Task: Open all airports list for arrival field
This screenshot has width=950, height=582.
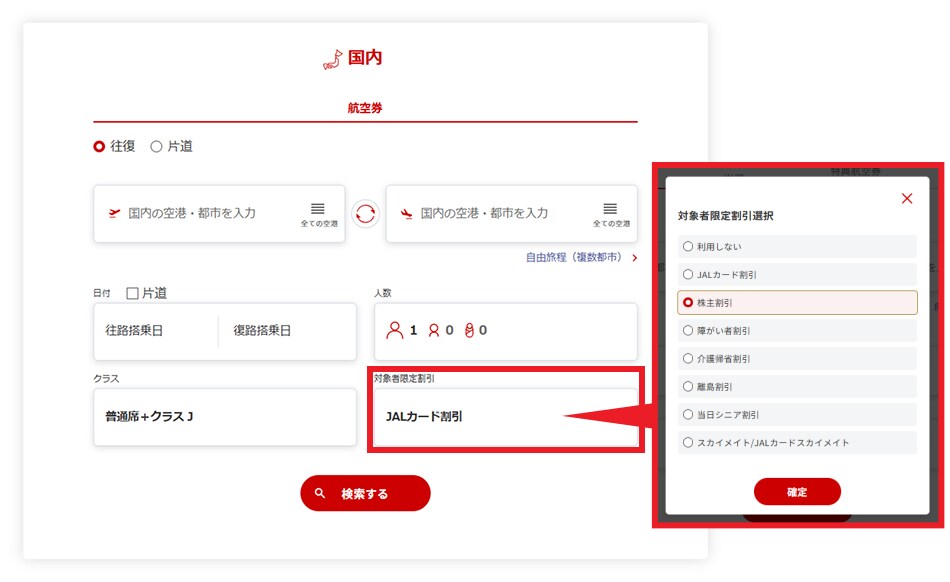Action: point(610,213)
